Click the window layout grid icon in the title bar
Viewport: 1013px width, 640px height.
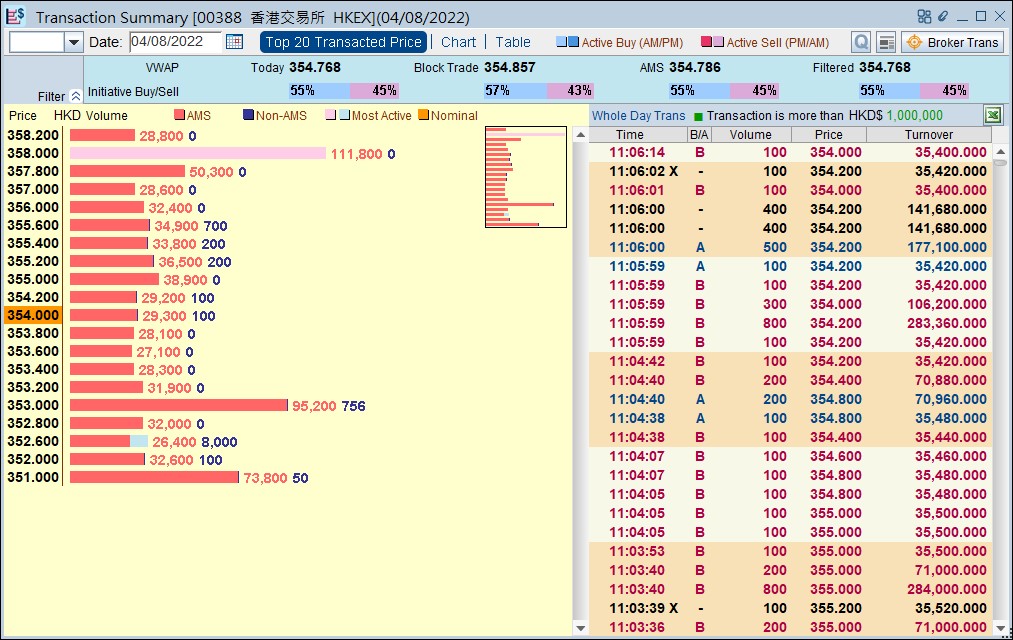(x=924, y=16)
